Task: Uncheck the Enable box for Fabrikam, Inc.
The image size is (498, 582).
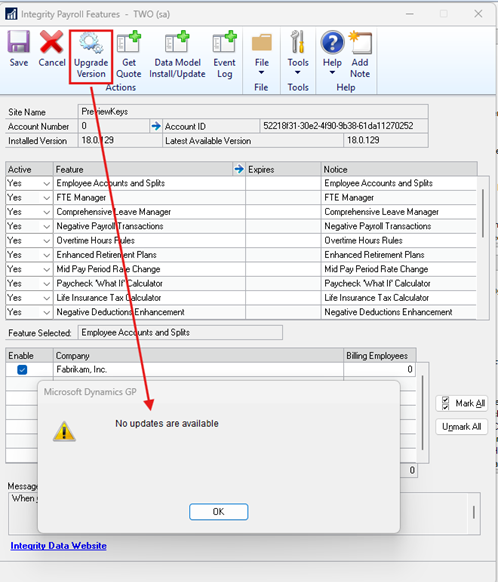Action: point(22,370)
